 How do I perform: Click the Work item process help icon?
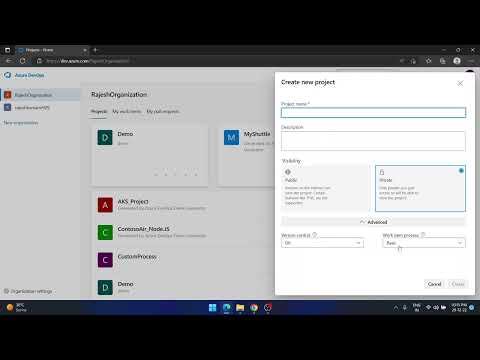pyautogui.click(x=423, y=235)
